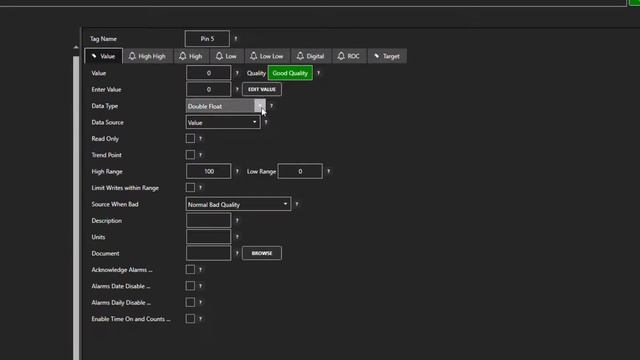Open help icon next to Tag Name
Screen dimensions: 640x360
[x=236, y=39]
